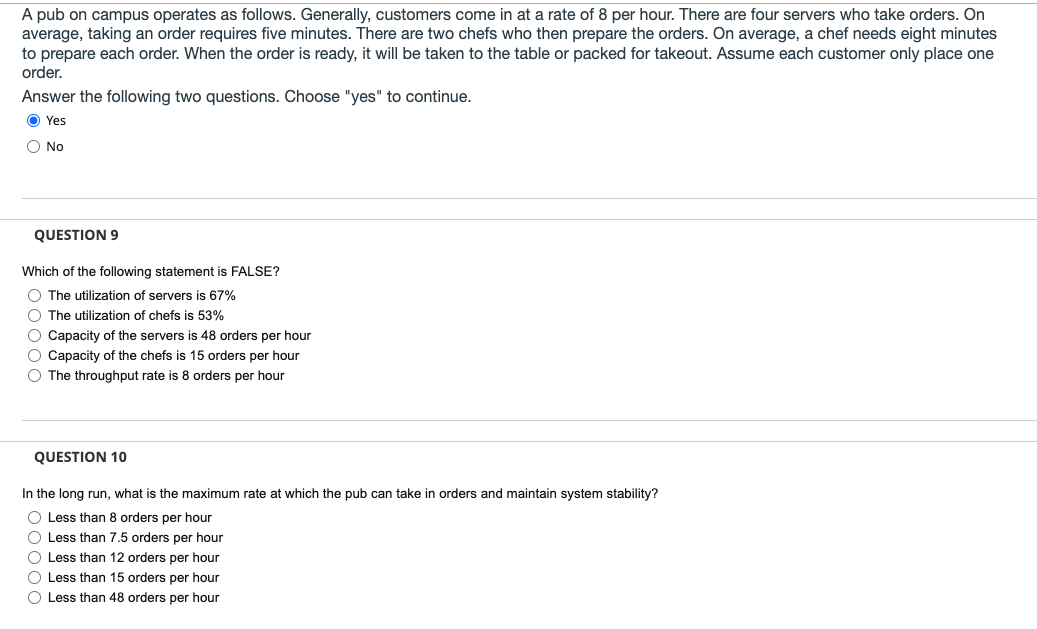Select the Yes radio button
The width and height of the screenshot is (1037, 629).
coord(34,120)
